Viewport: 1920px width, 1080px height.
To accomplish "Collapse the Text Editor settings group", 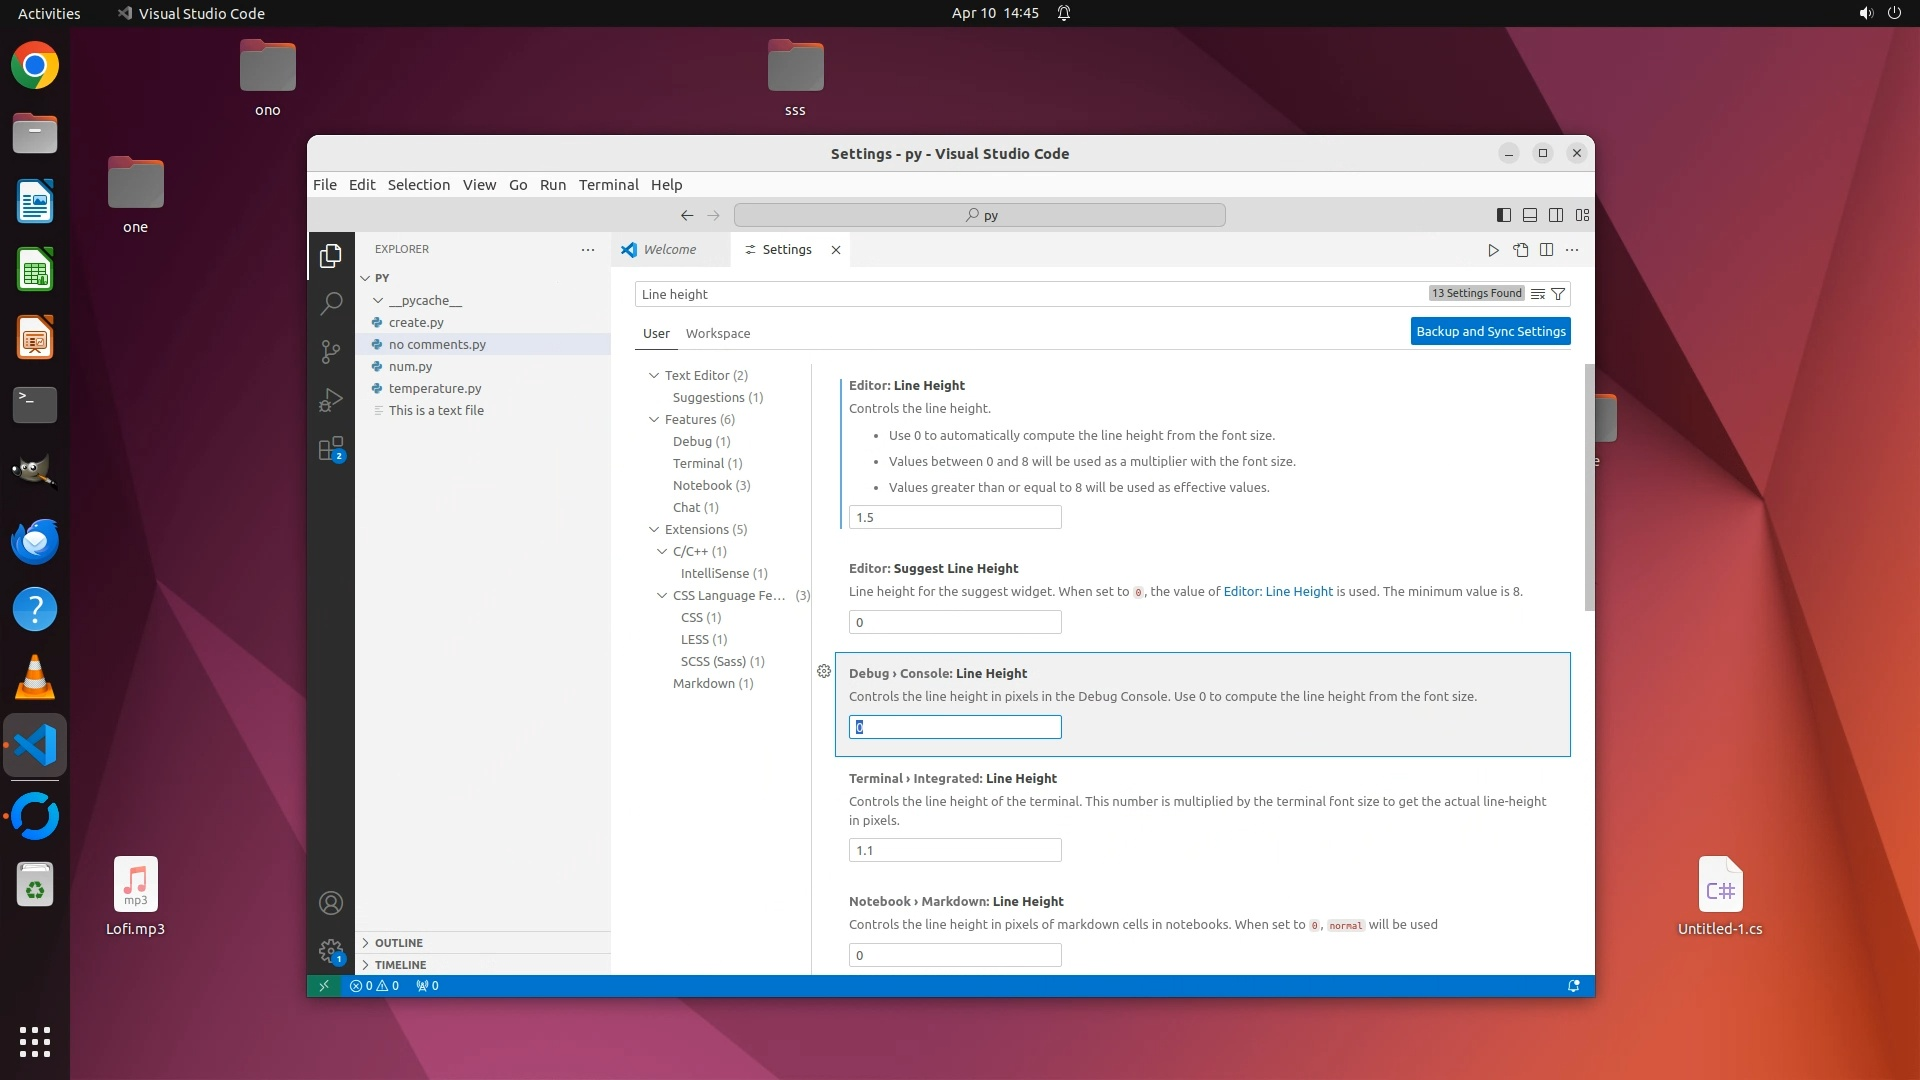I will pos(654,376).
